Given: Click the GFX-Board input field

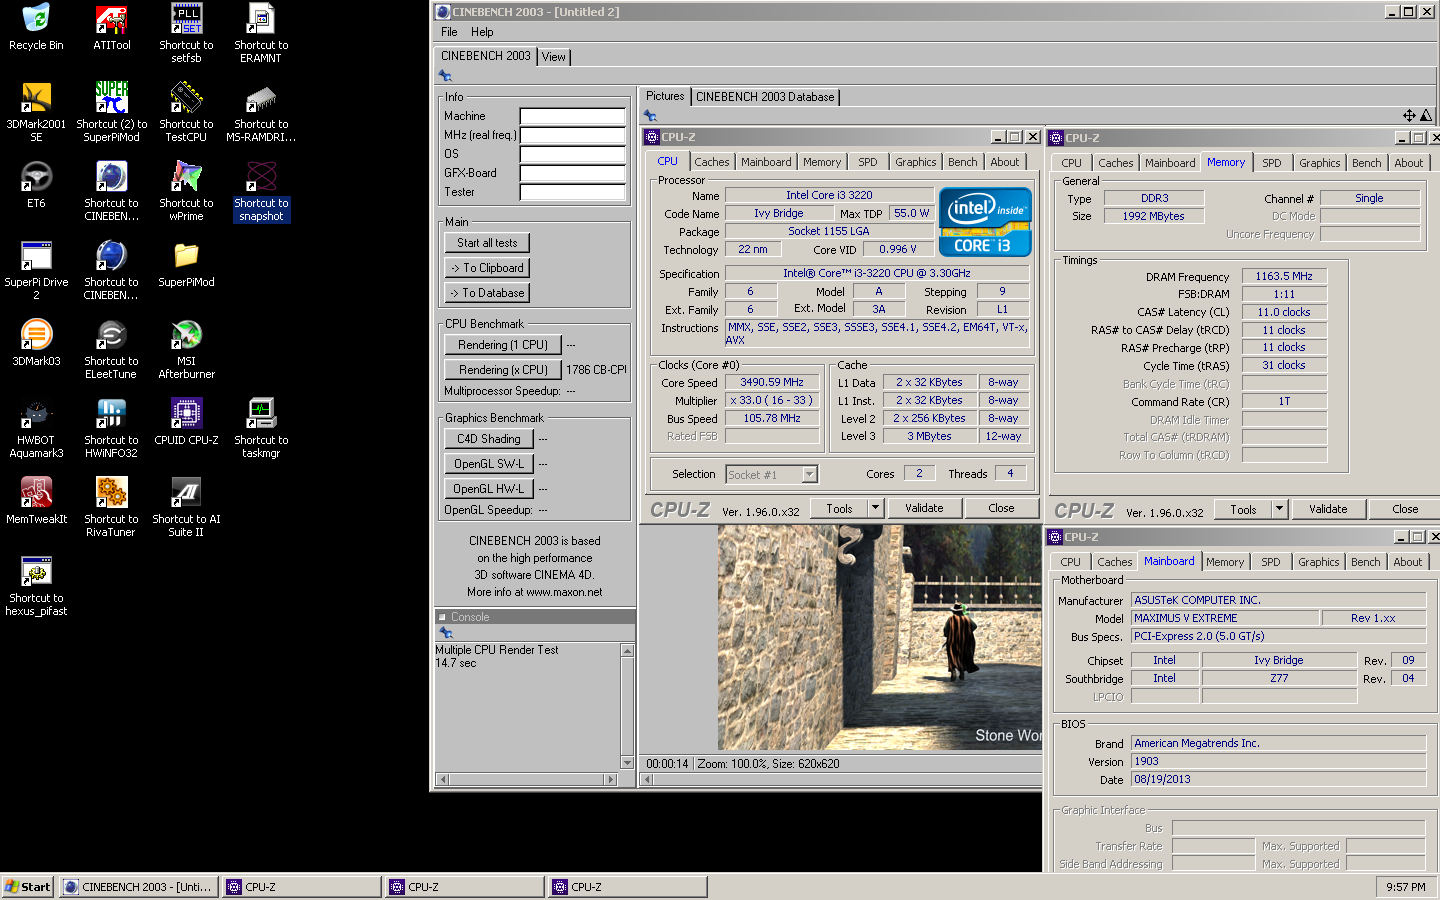Looking at the screenshot, I should click(x=573, y=173).
